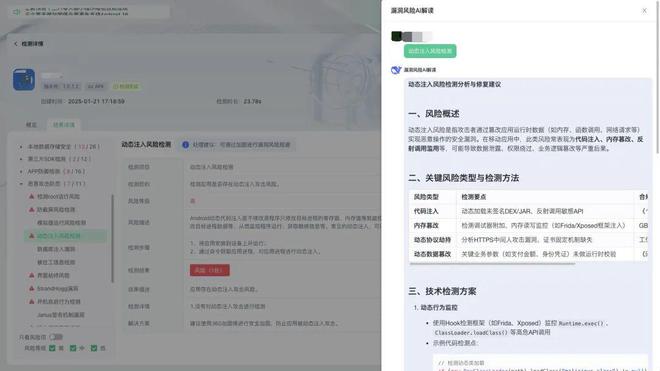Click warning icon of 防截屏风险检测
The height and width of the screenshot is (371, 660).
pyautogui.click(x=32, y=209)
